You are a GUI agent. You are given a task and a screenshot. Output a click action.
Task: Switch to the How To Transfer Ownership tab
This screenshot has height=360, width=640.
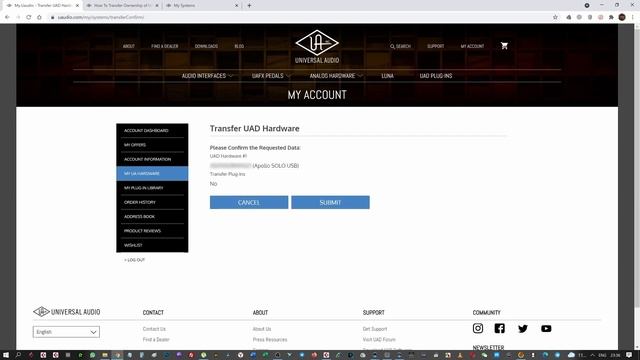coord(122,6)
